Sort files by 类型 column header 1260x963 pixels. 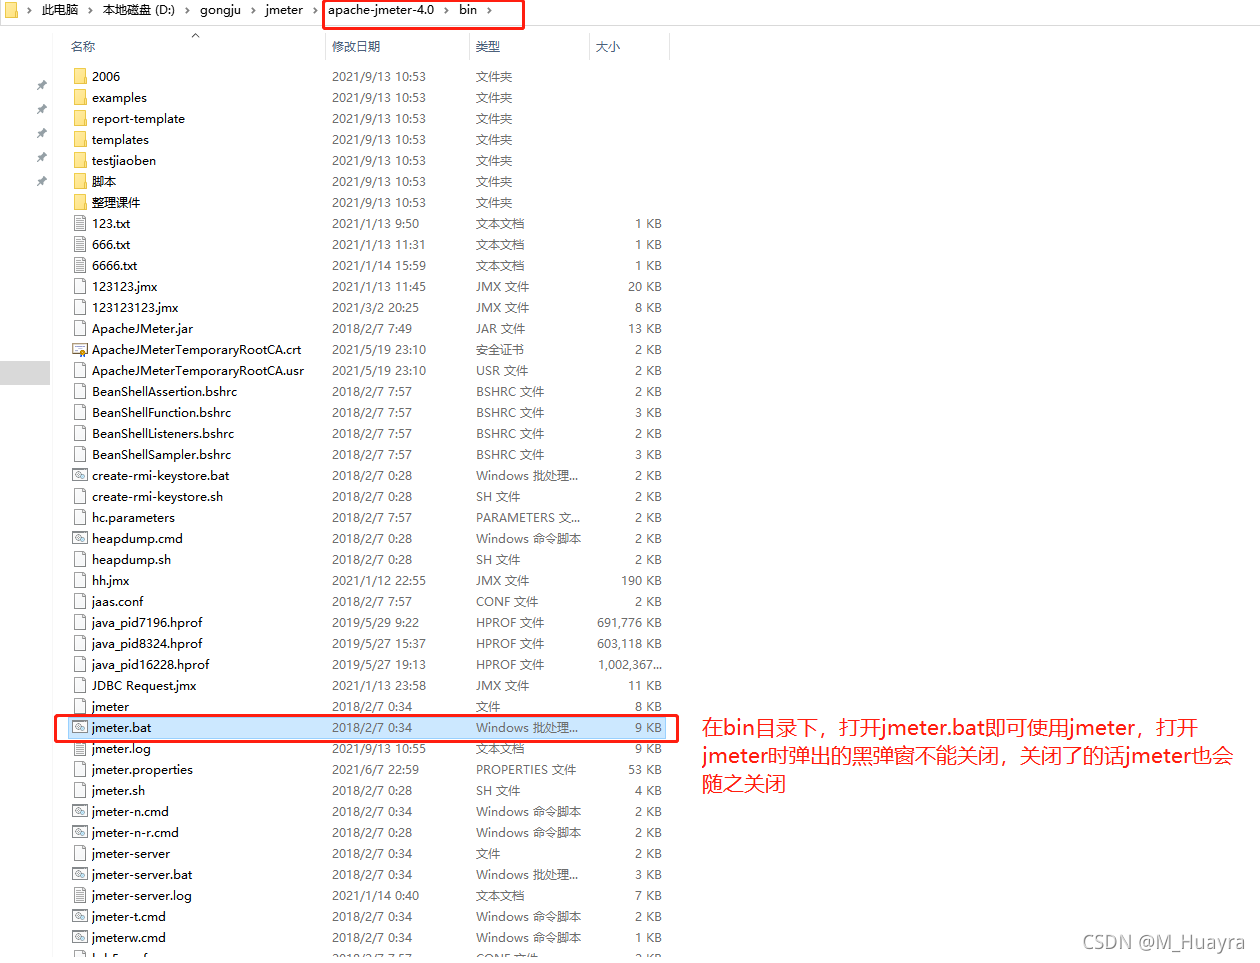pos(488,46)
